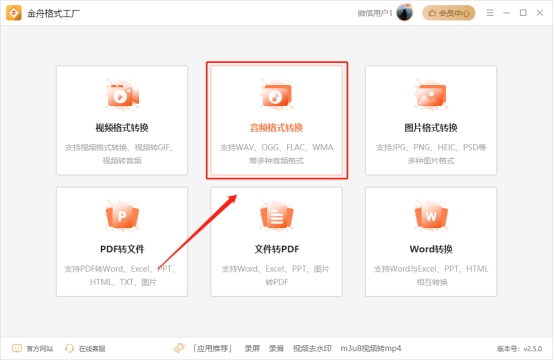Close the format factory window
The width and height of the screenshot is (554, 360).
[540, 13]
